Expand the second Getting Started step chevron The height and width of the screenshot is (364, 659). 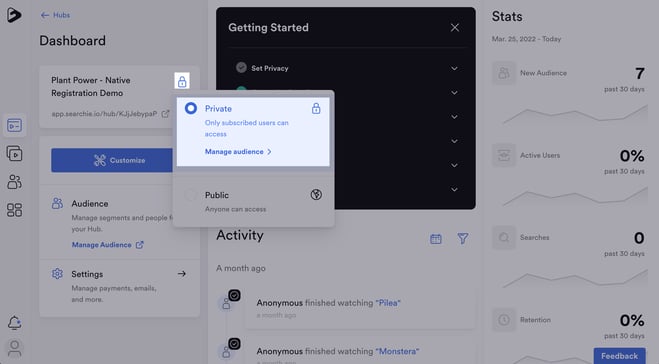[454, 92]
